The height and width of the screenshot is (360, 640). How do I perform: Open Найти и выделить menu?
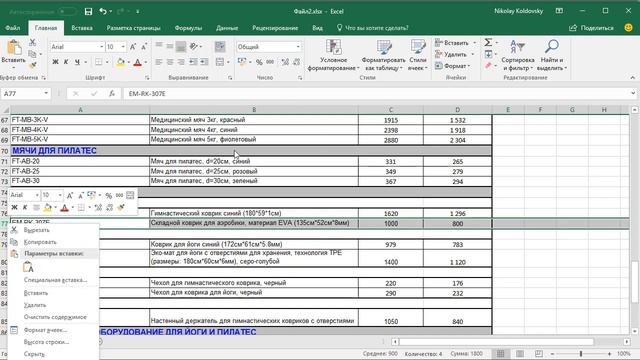point(552,55)
